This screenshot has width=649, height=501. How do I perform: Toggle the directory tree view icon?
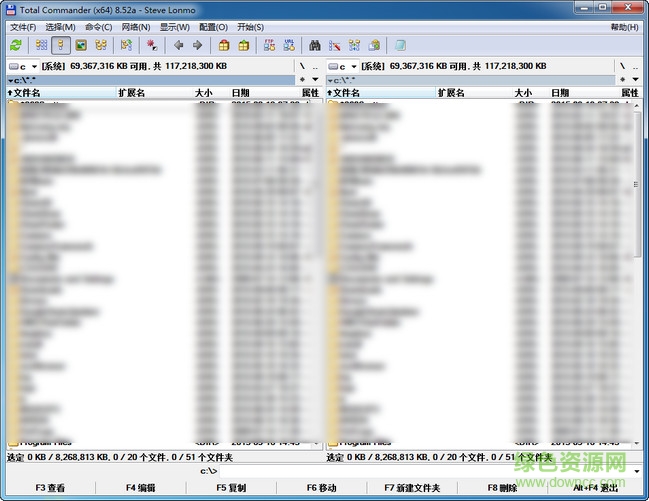[101, 45]
